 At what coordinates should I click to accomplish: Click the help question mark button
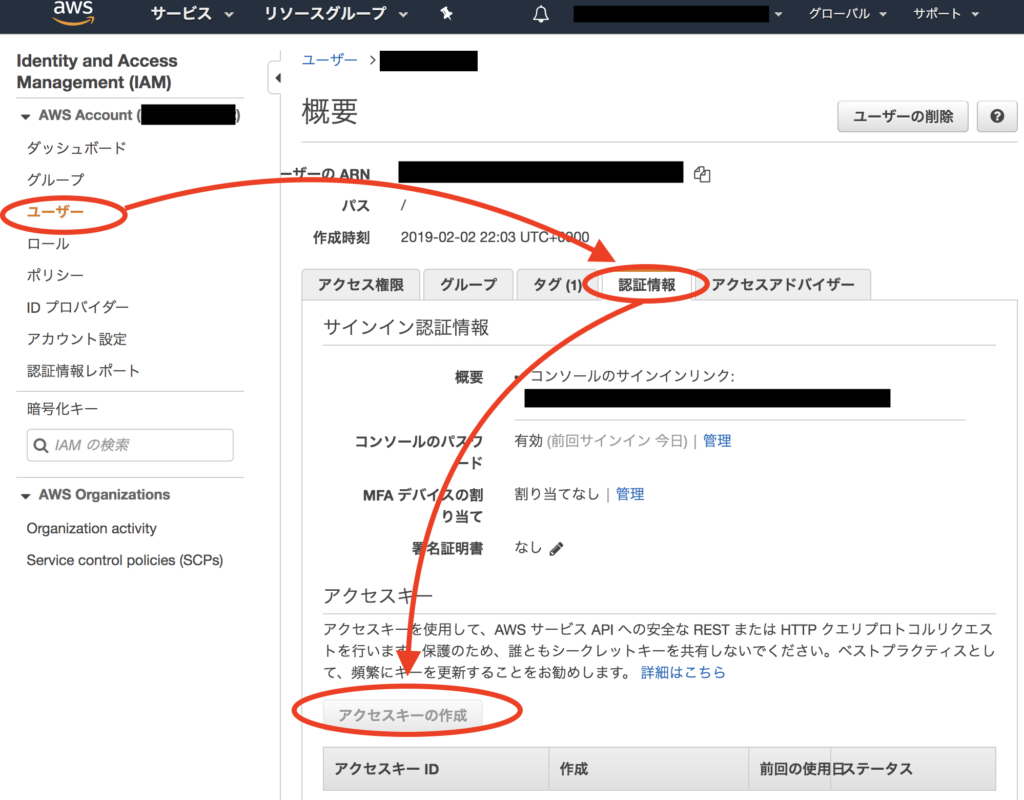997,116
